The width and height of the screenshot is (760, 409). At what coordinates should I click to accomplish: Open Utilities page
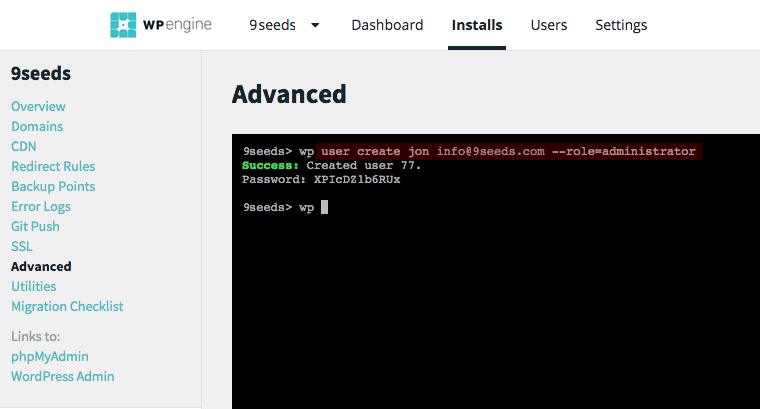click(34, 286)
